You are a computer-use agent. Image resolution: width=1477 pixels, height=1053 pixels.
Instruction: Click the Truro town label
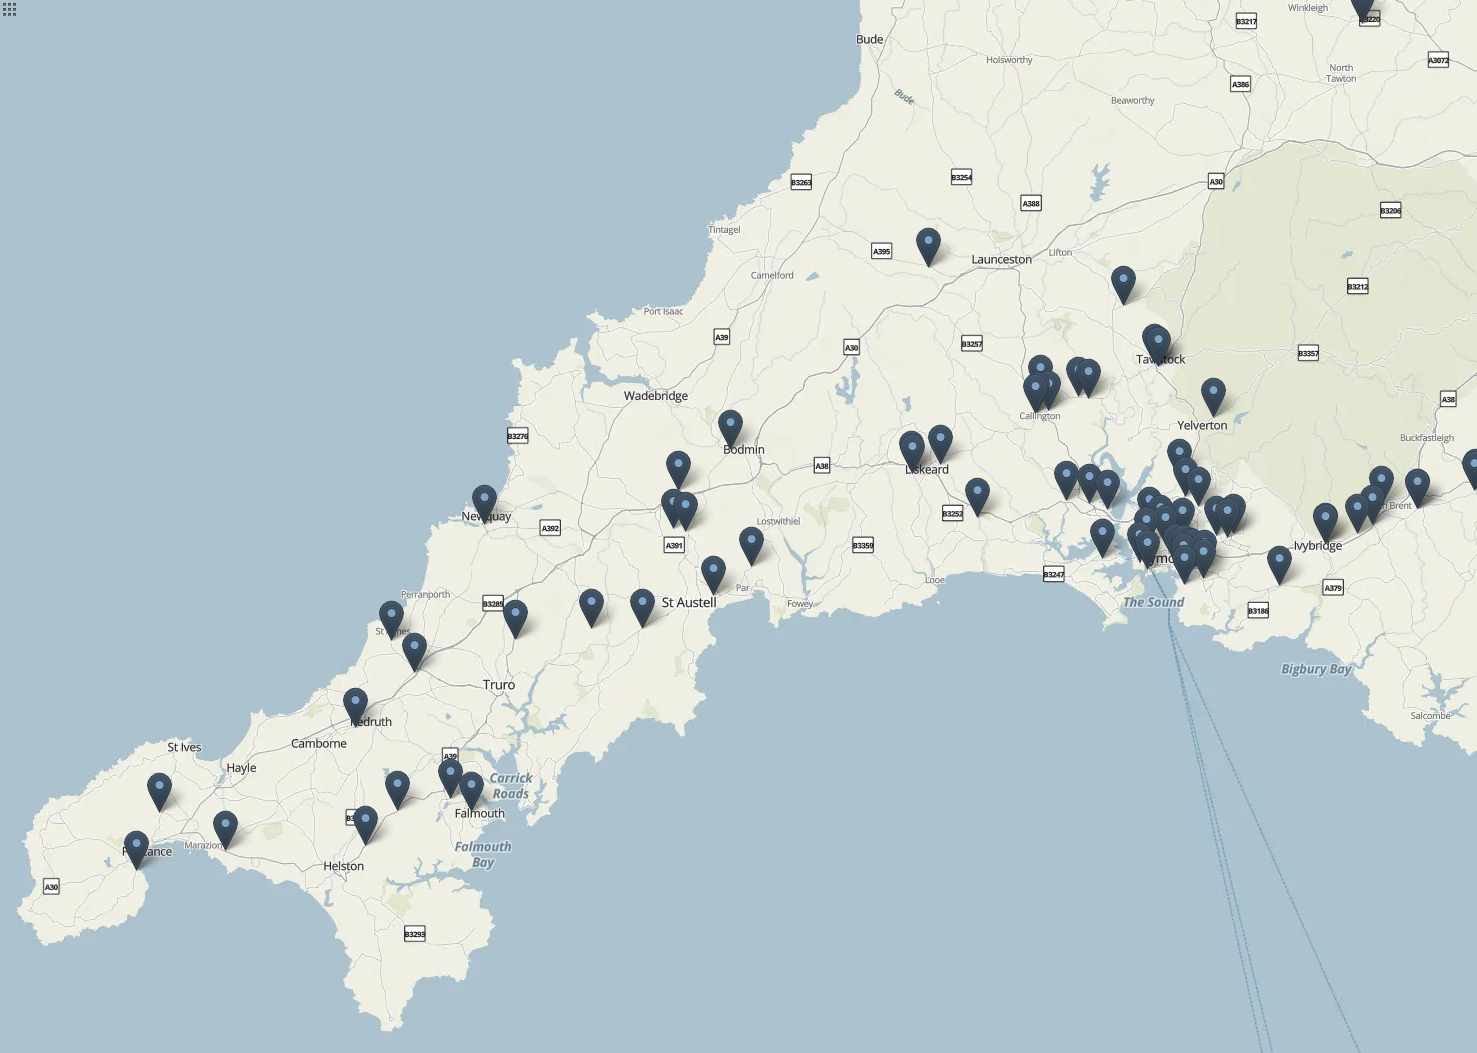pos(498,684)
